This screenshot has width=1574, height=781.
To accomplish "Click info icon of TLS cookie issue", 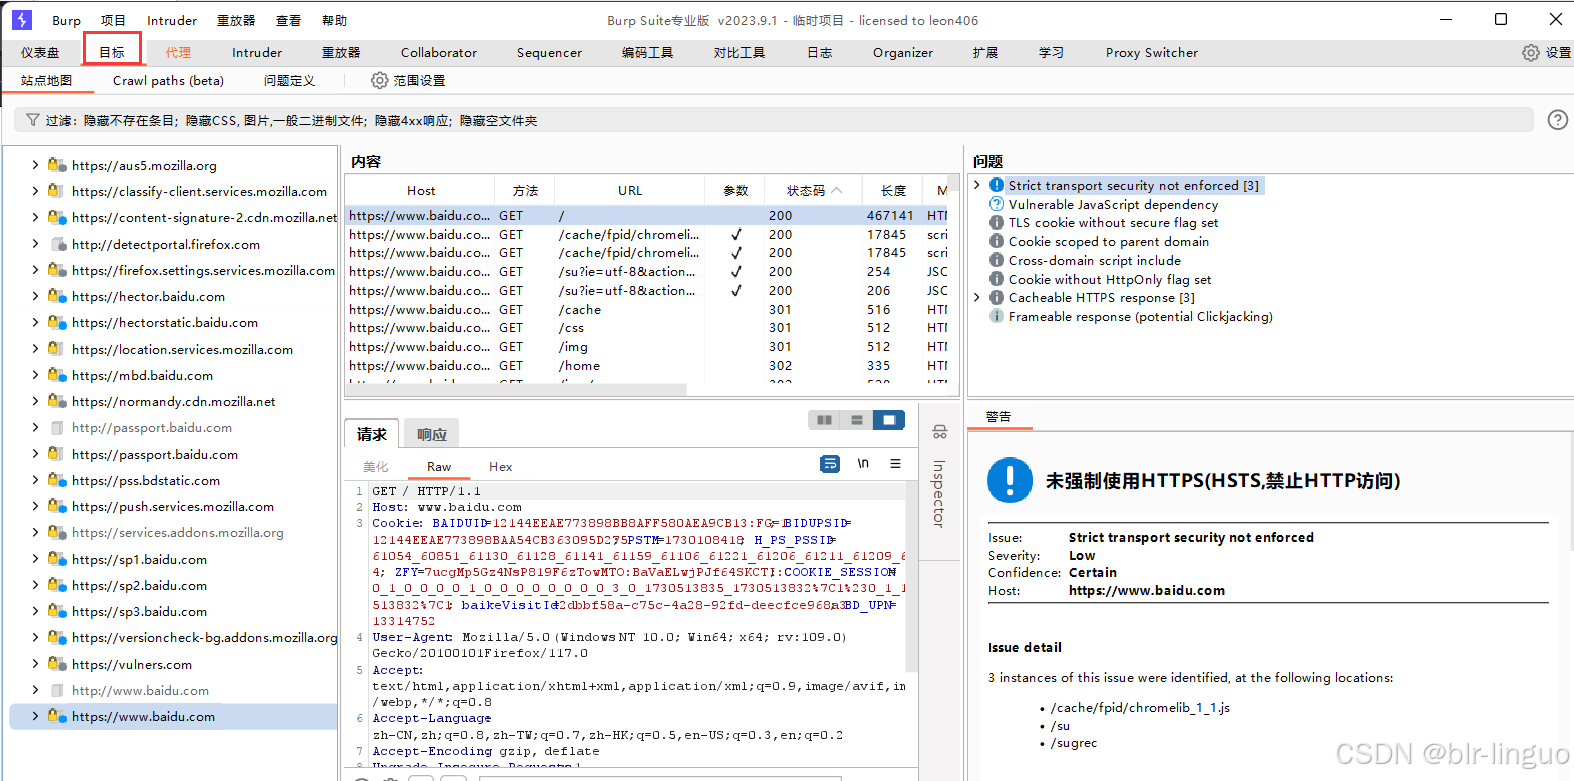I will [997, 223].
